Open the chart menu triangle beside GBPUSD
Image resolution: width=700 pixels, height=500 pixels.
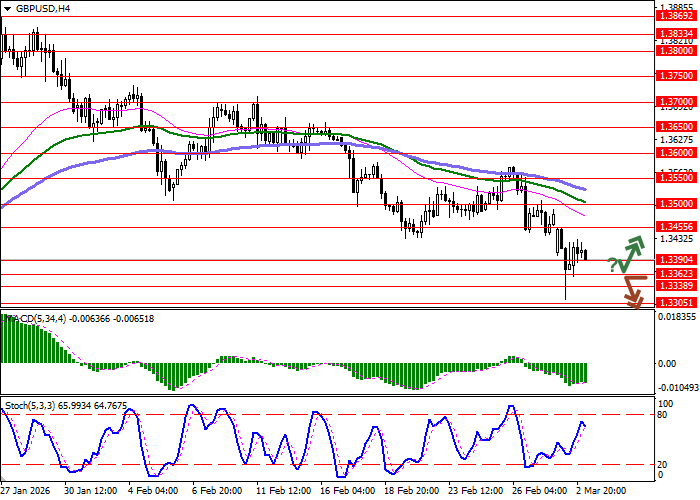point(5,8)
